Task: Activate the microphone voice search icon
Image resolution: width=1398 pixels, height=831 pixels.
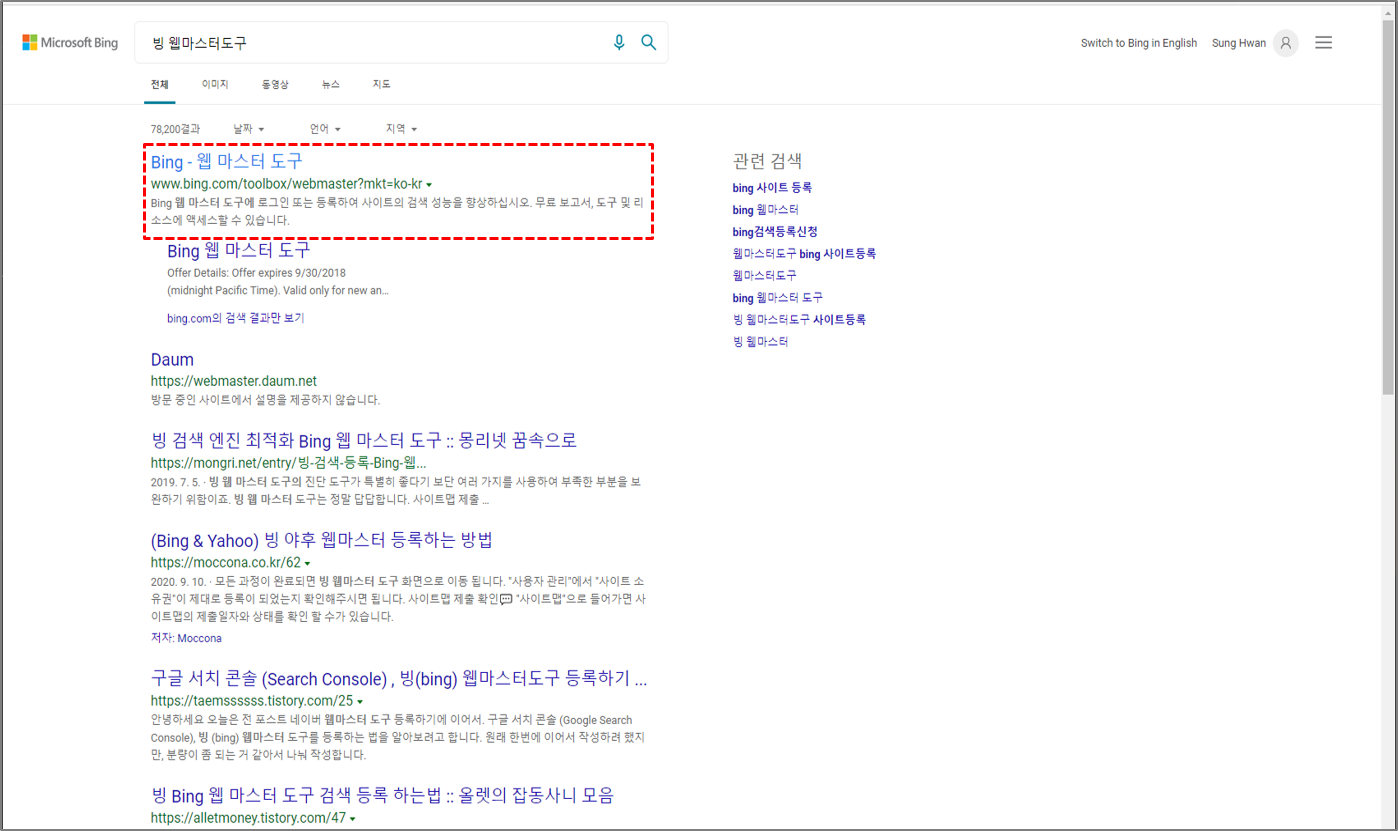Action: tap(619, 42)
